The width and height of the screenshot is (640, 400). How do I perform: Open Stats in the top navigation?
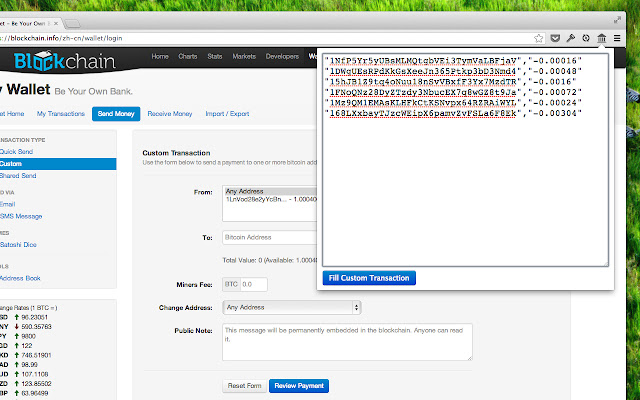click(215, 56)
